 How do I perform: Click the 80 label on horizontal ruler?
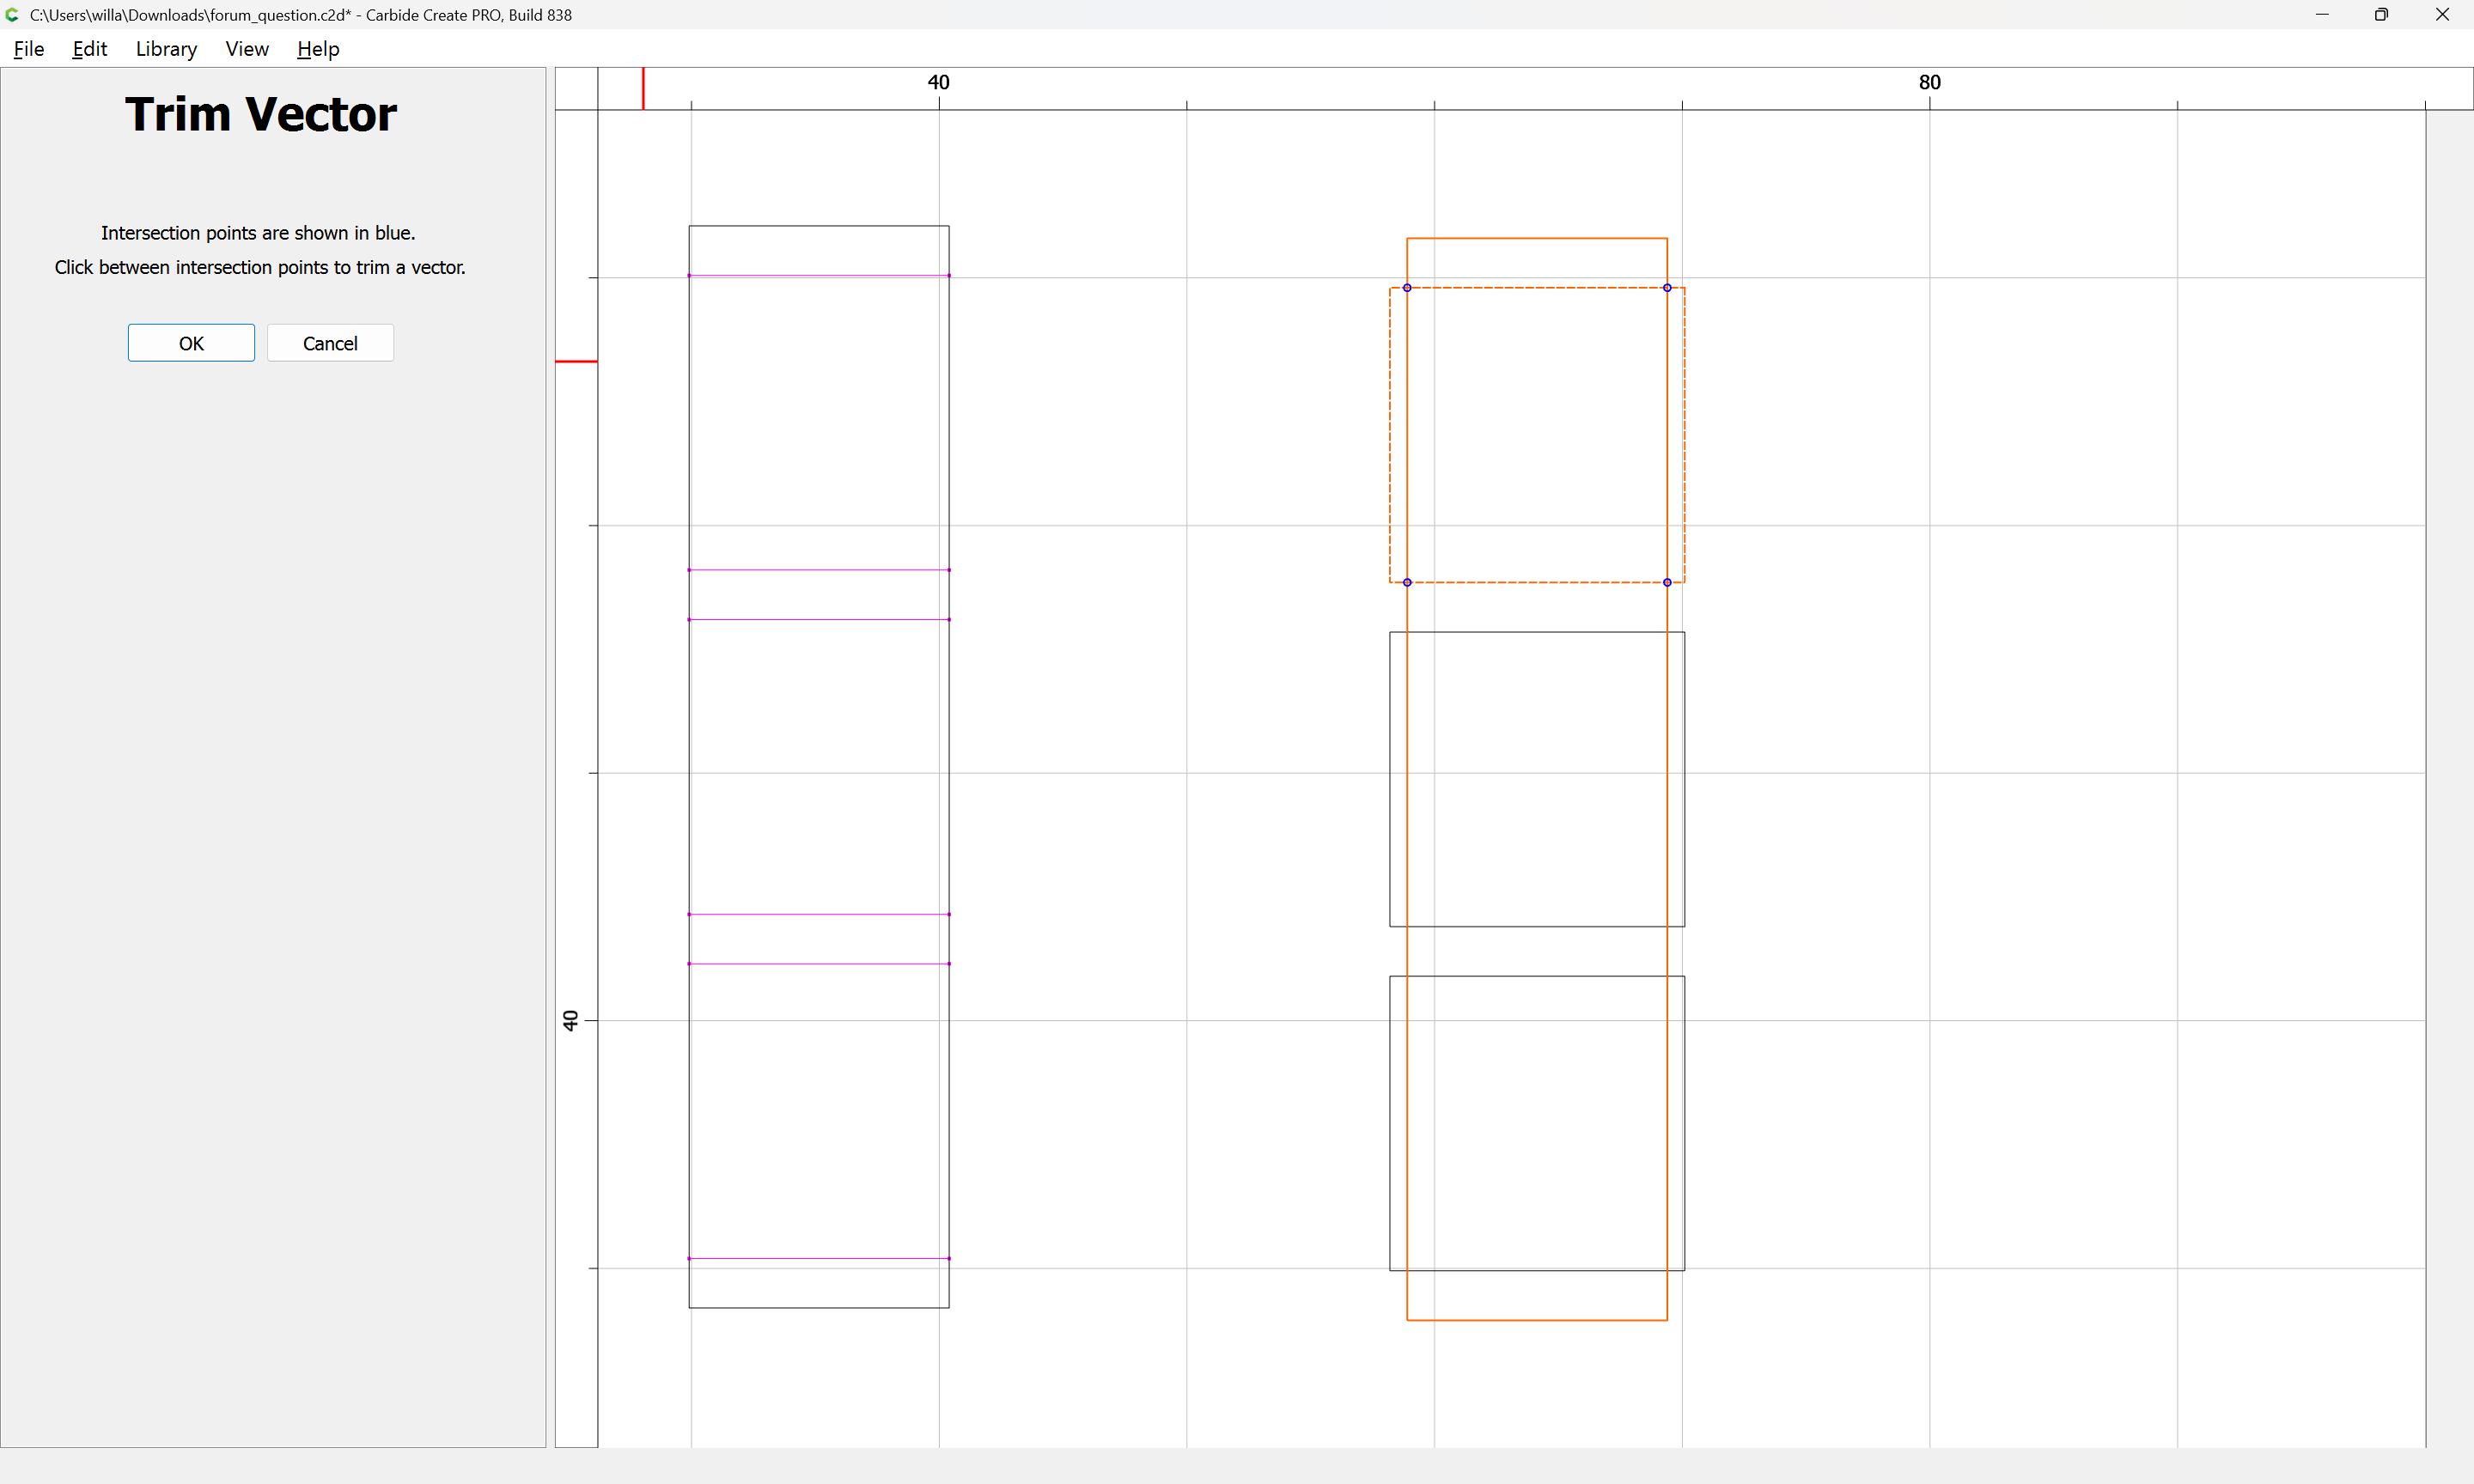[x=1929, y=83]
